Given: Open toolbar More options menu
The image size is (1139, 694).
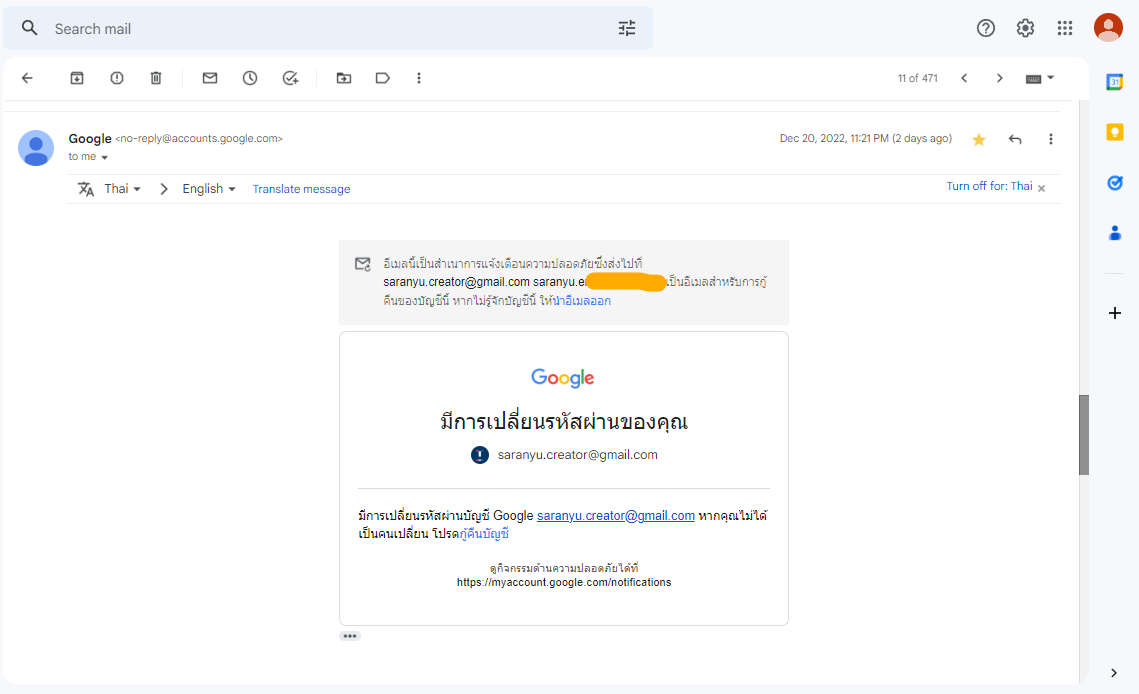Looking at the screenshot, I should point(419,78).
